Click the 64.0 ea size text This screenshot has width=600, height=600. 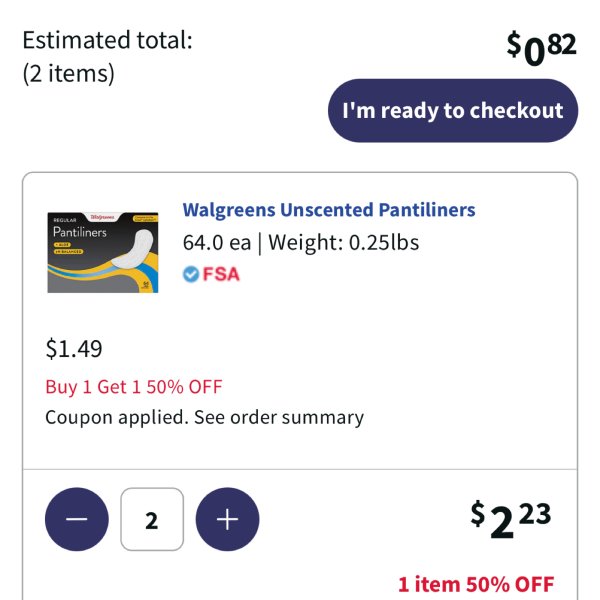(217, 243)
